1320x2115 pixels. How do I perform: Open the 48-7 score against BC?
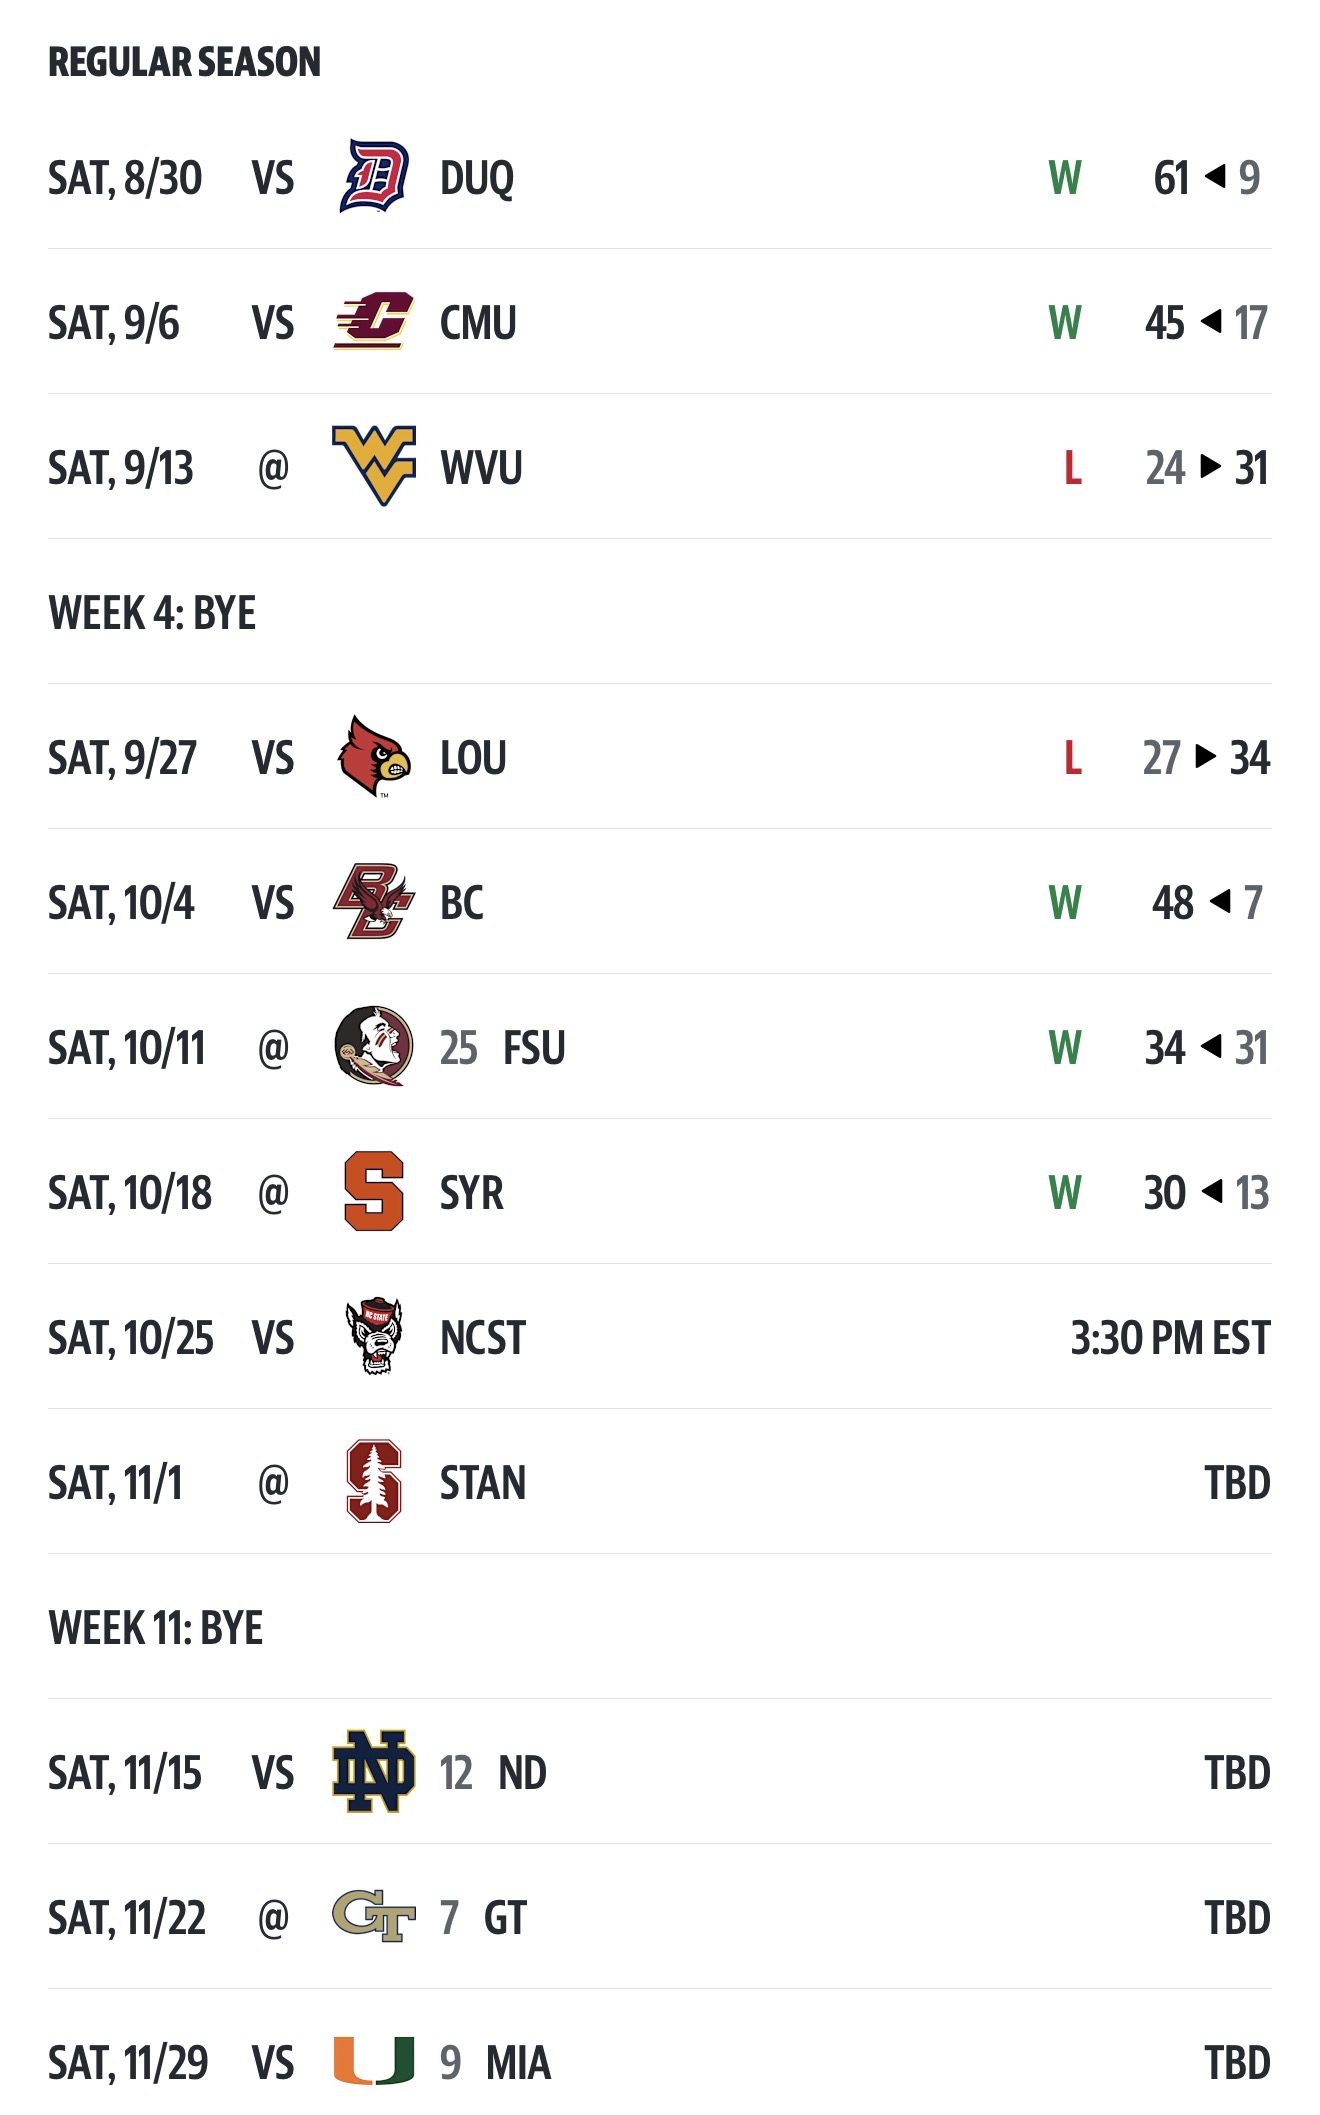tap(1206, 903)
